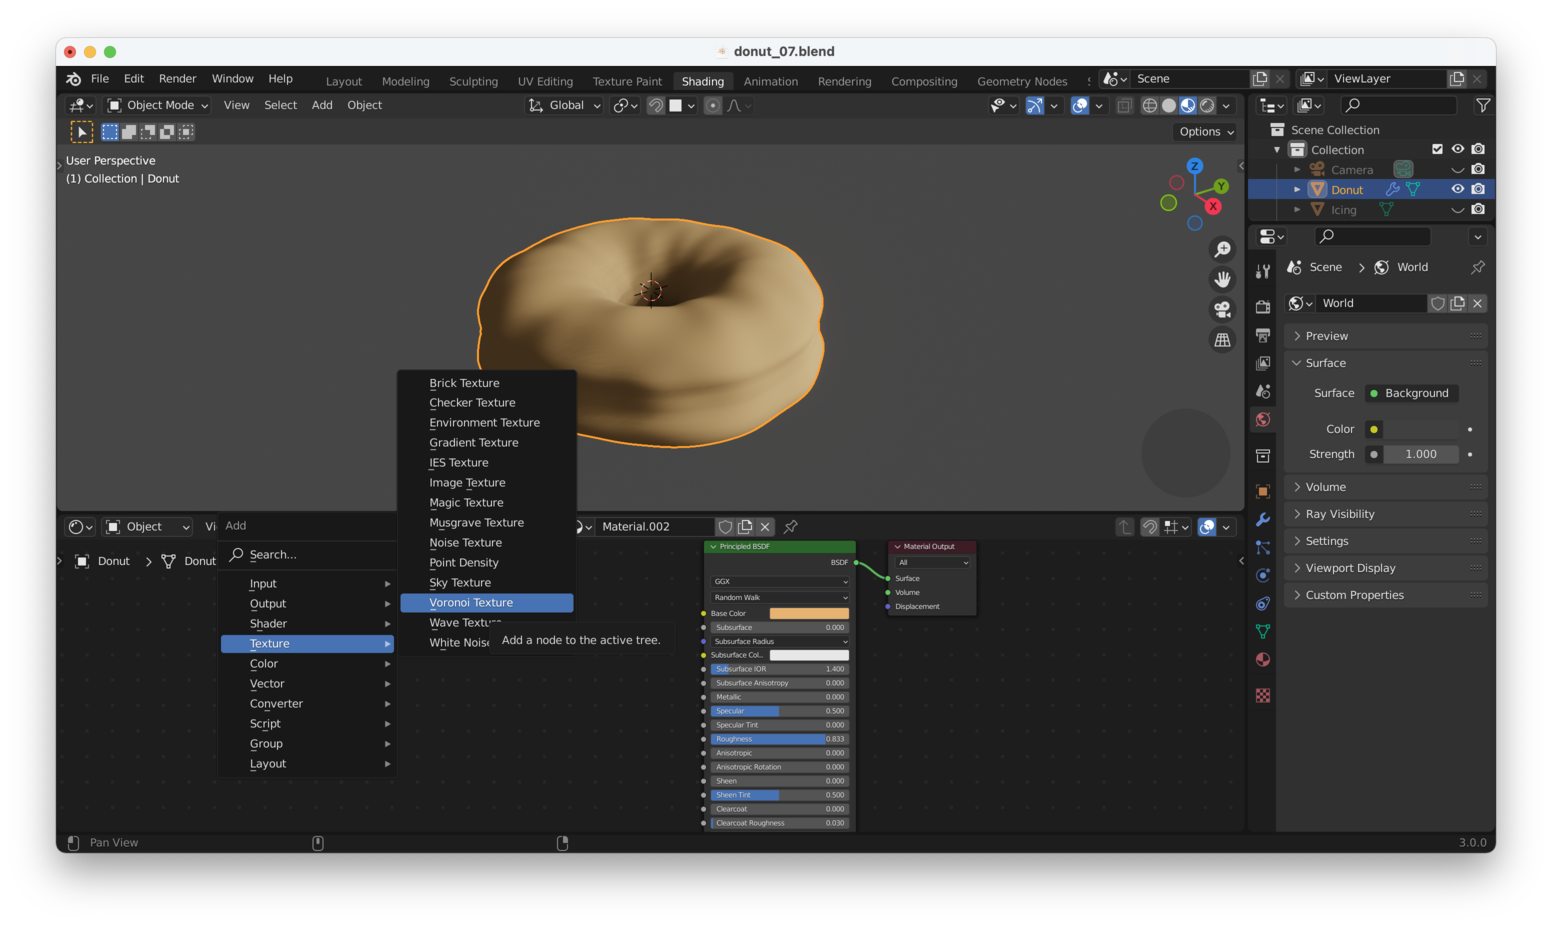Disable Icing object in renders
The height and width of the screenshot is (927, 1552).
click(x=1478, y=209)
